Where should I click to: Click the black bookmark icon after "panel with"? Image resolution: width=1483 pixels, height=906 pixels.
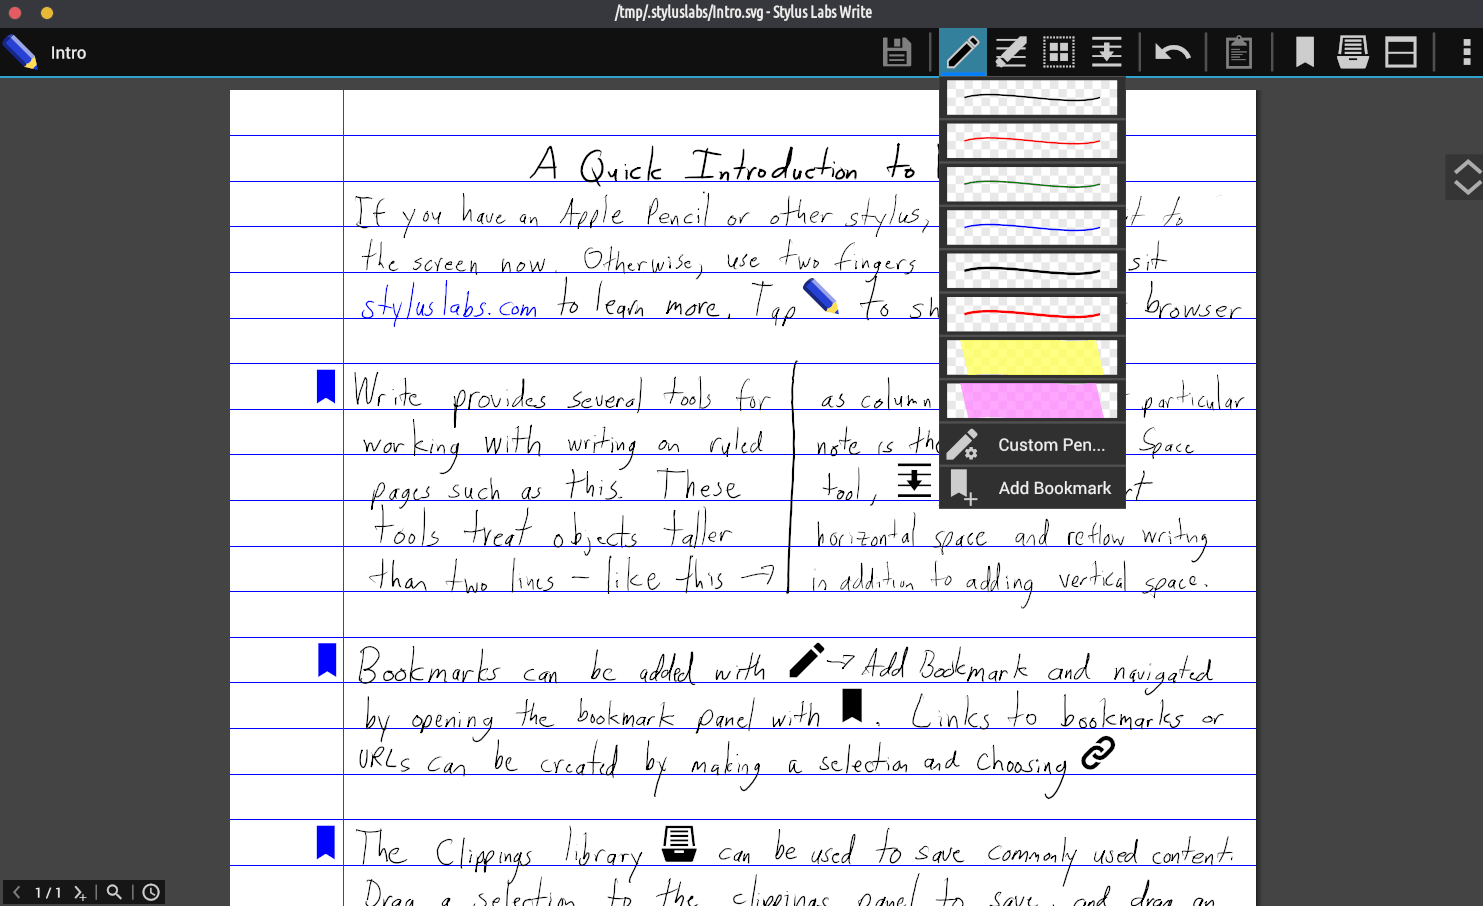coord(852,705)
